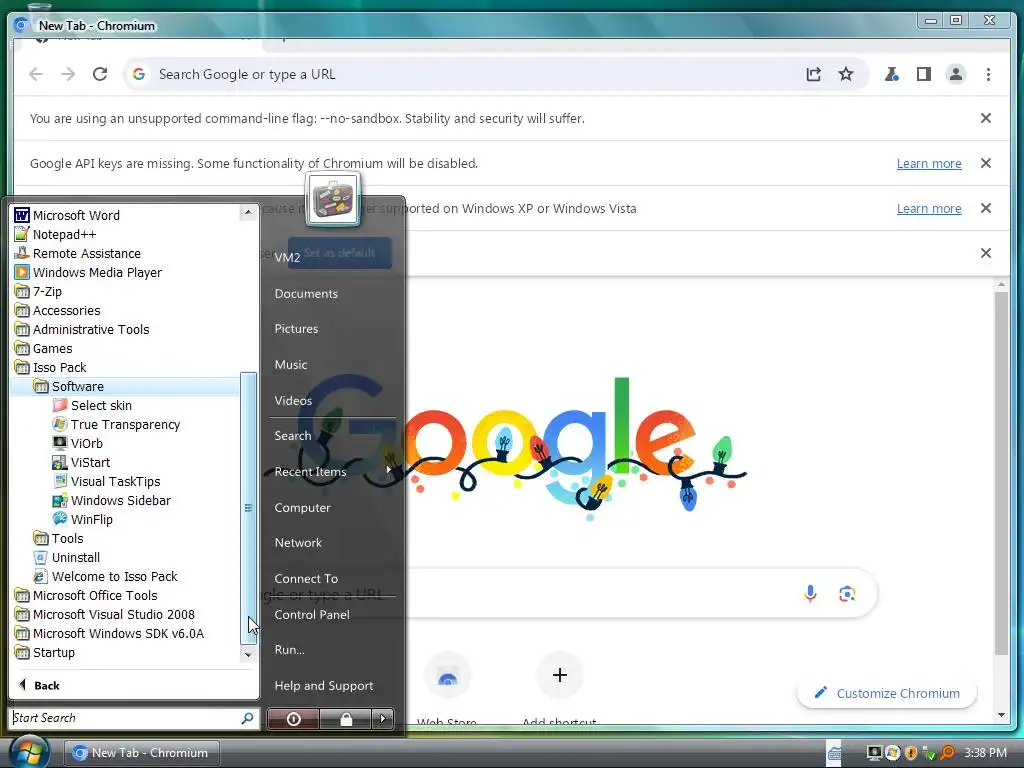The image size is (1024, 768).
Task: Click the share page icon in address bar
Action: click(x=813, y=74)
